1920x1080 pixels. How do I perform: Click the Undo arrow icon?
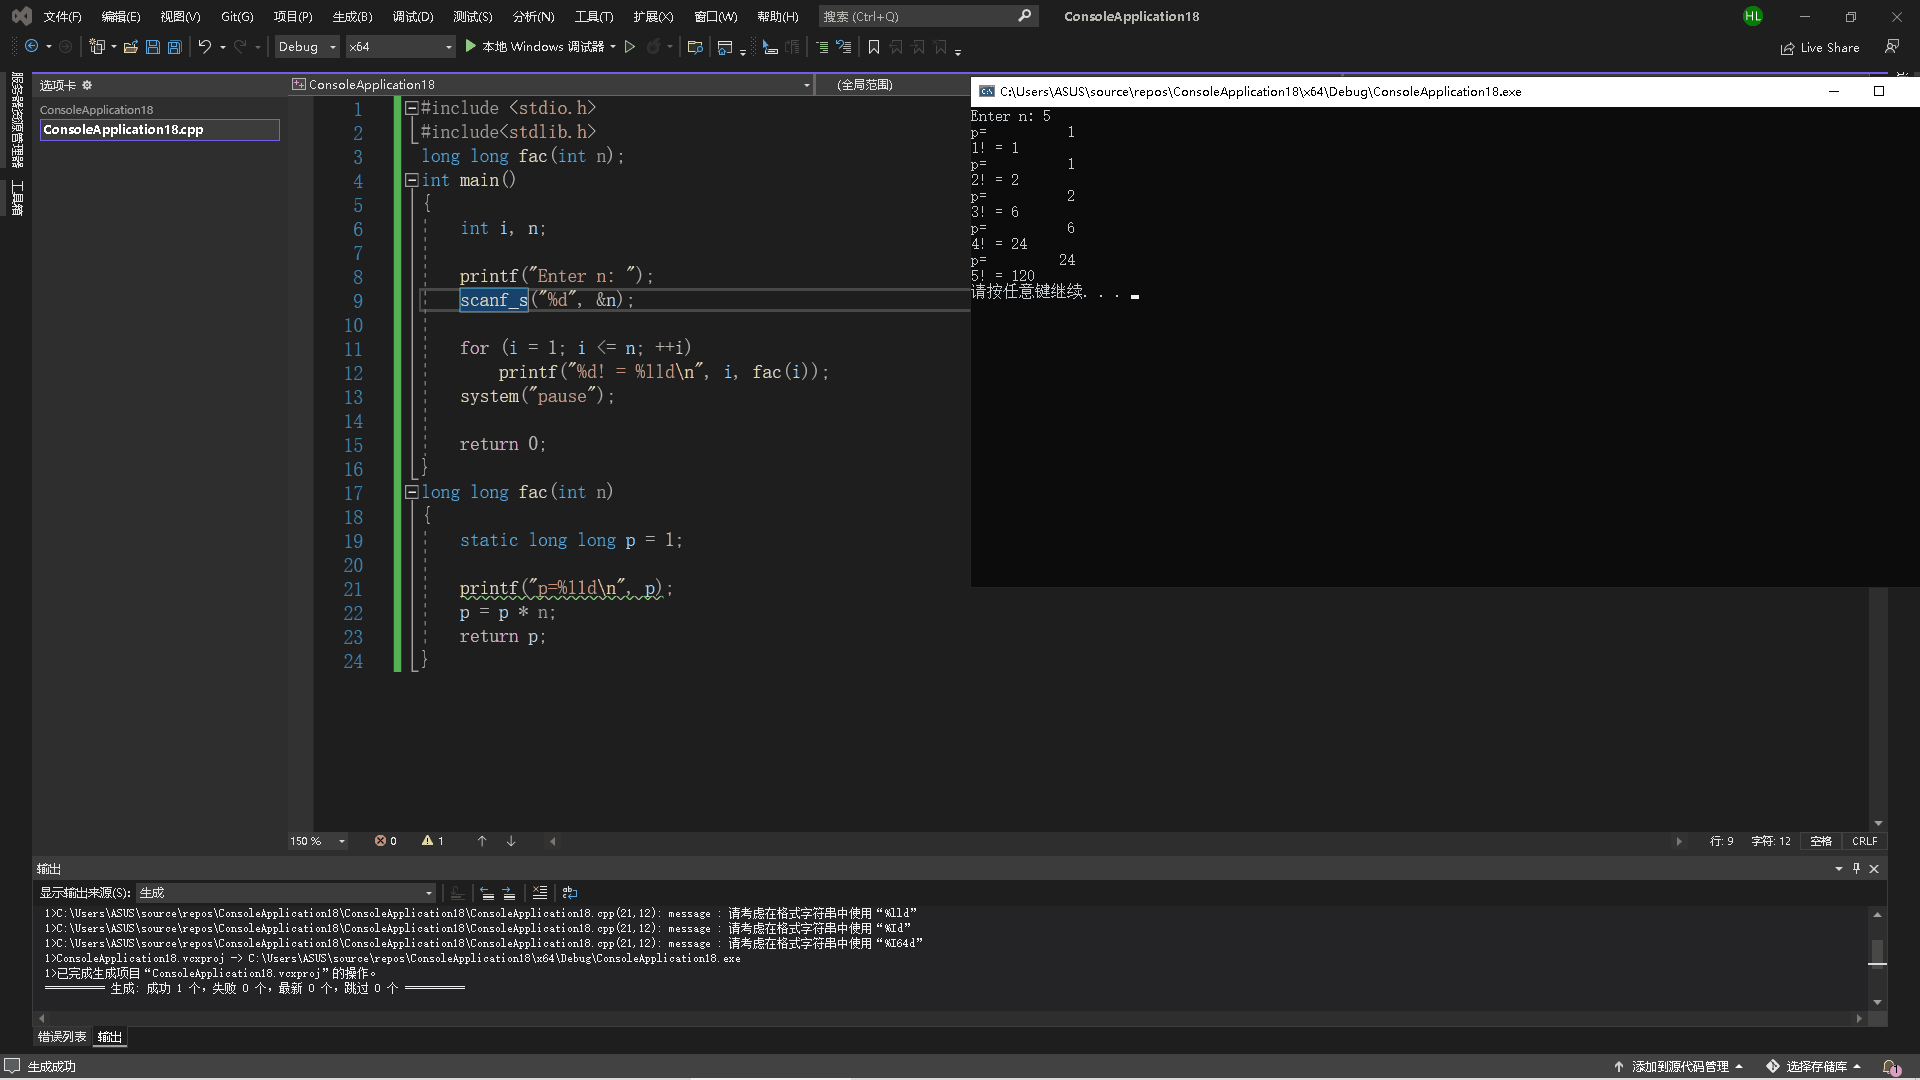[x=205, y=47]
